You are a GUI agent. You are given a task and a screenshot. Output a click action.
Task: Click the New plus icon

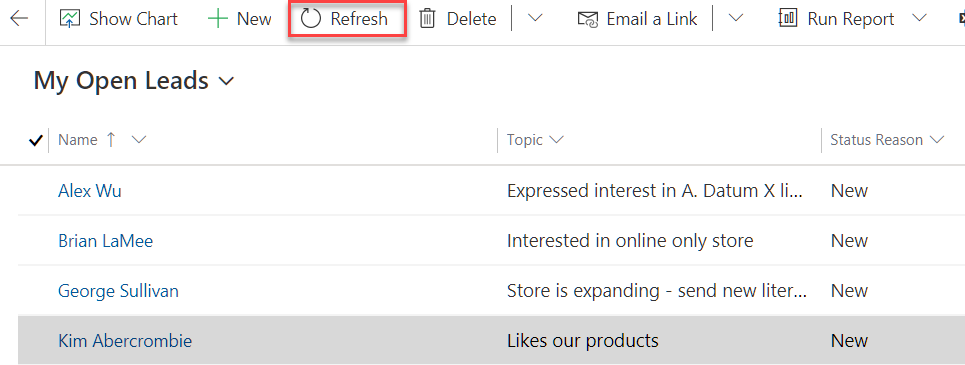(217, 19)
